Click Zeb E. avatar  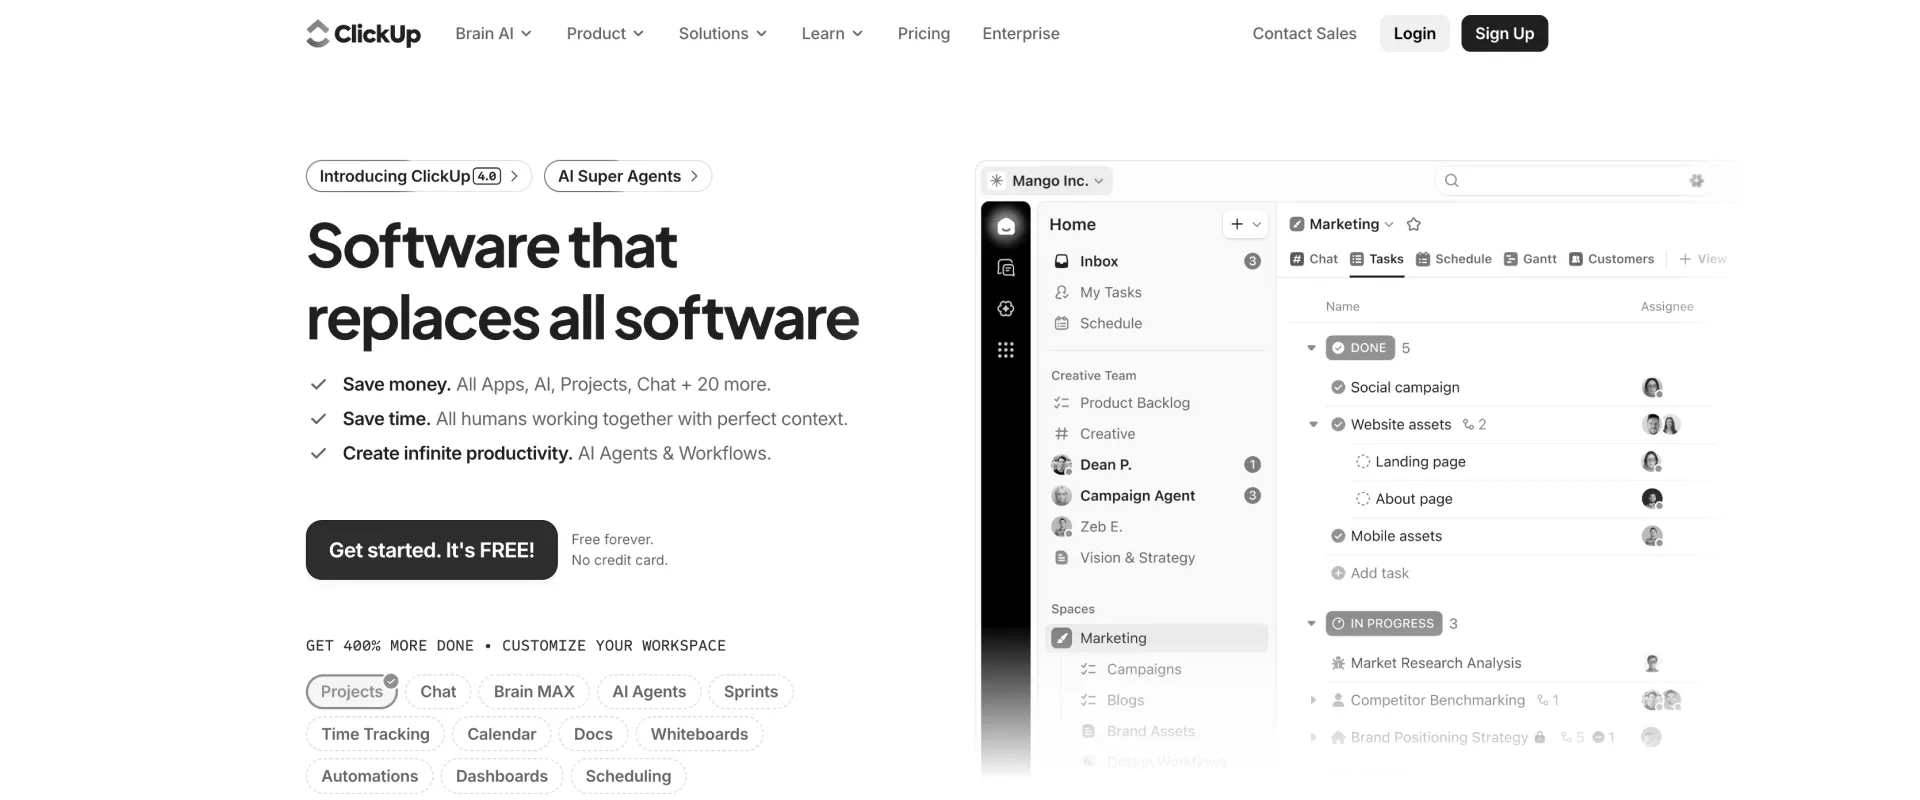click(1062, 527)
